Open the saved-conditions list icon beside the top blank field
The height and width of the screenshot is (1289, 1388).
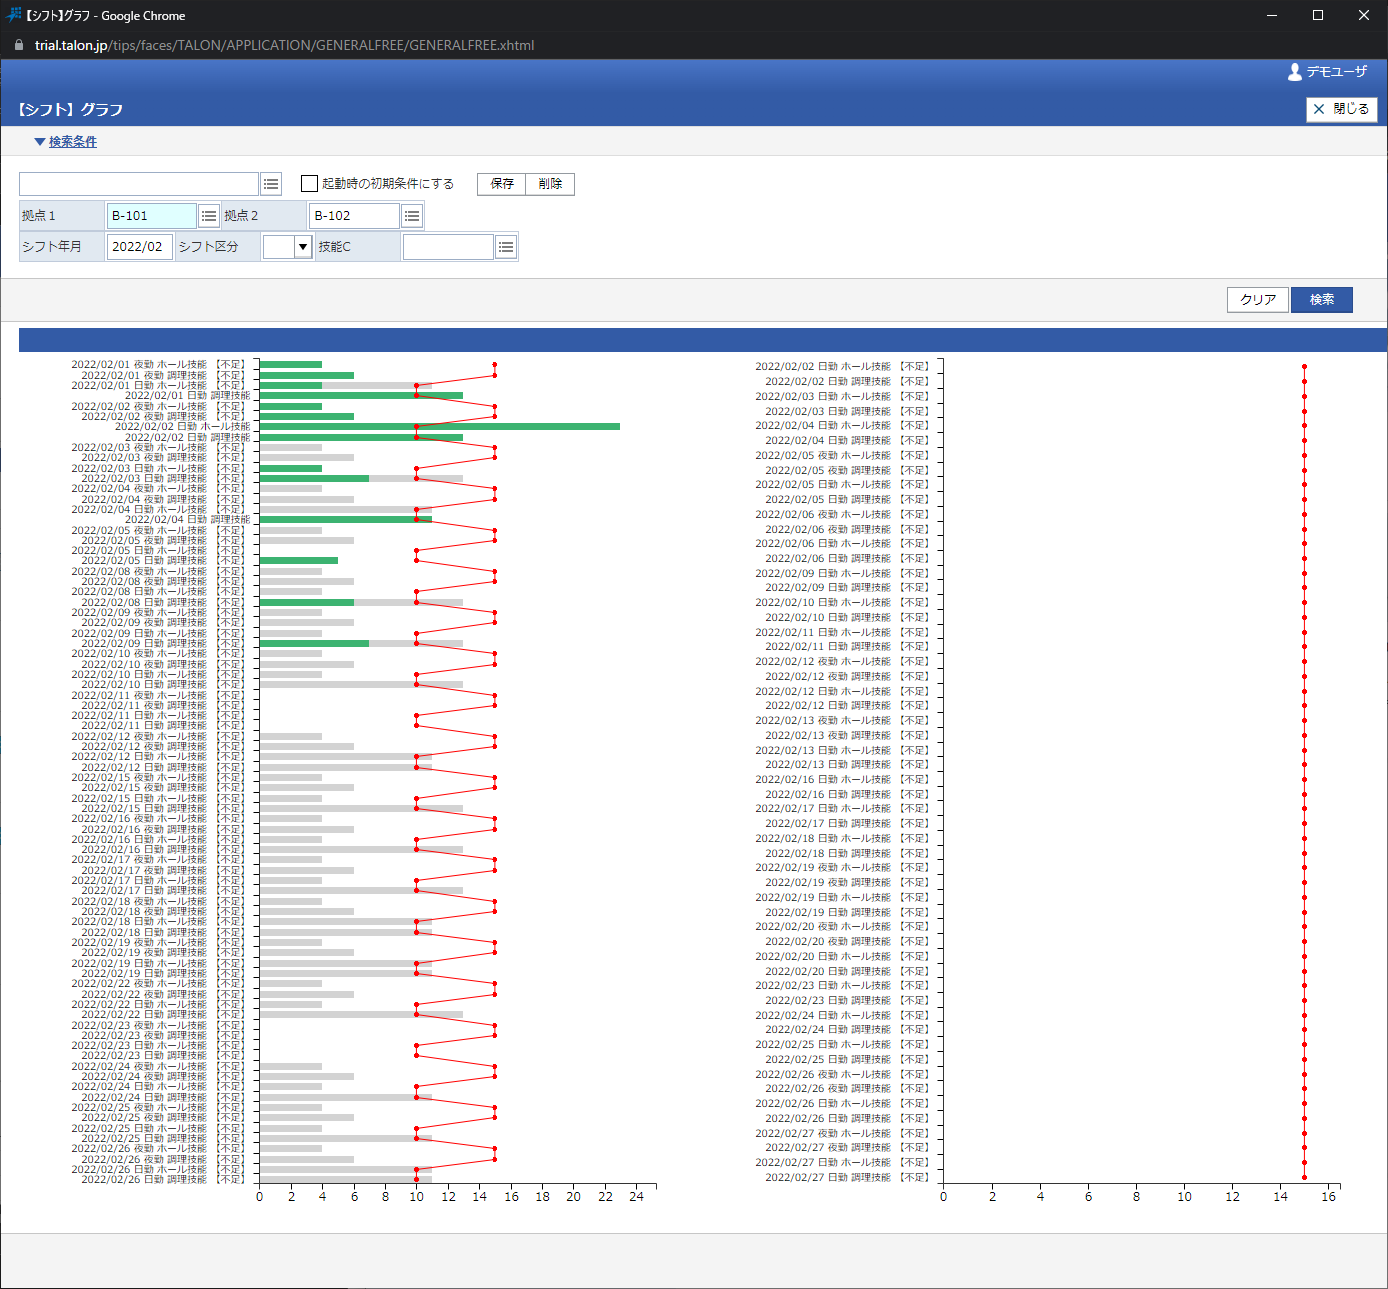point(271,184)
